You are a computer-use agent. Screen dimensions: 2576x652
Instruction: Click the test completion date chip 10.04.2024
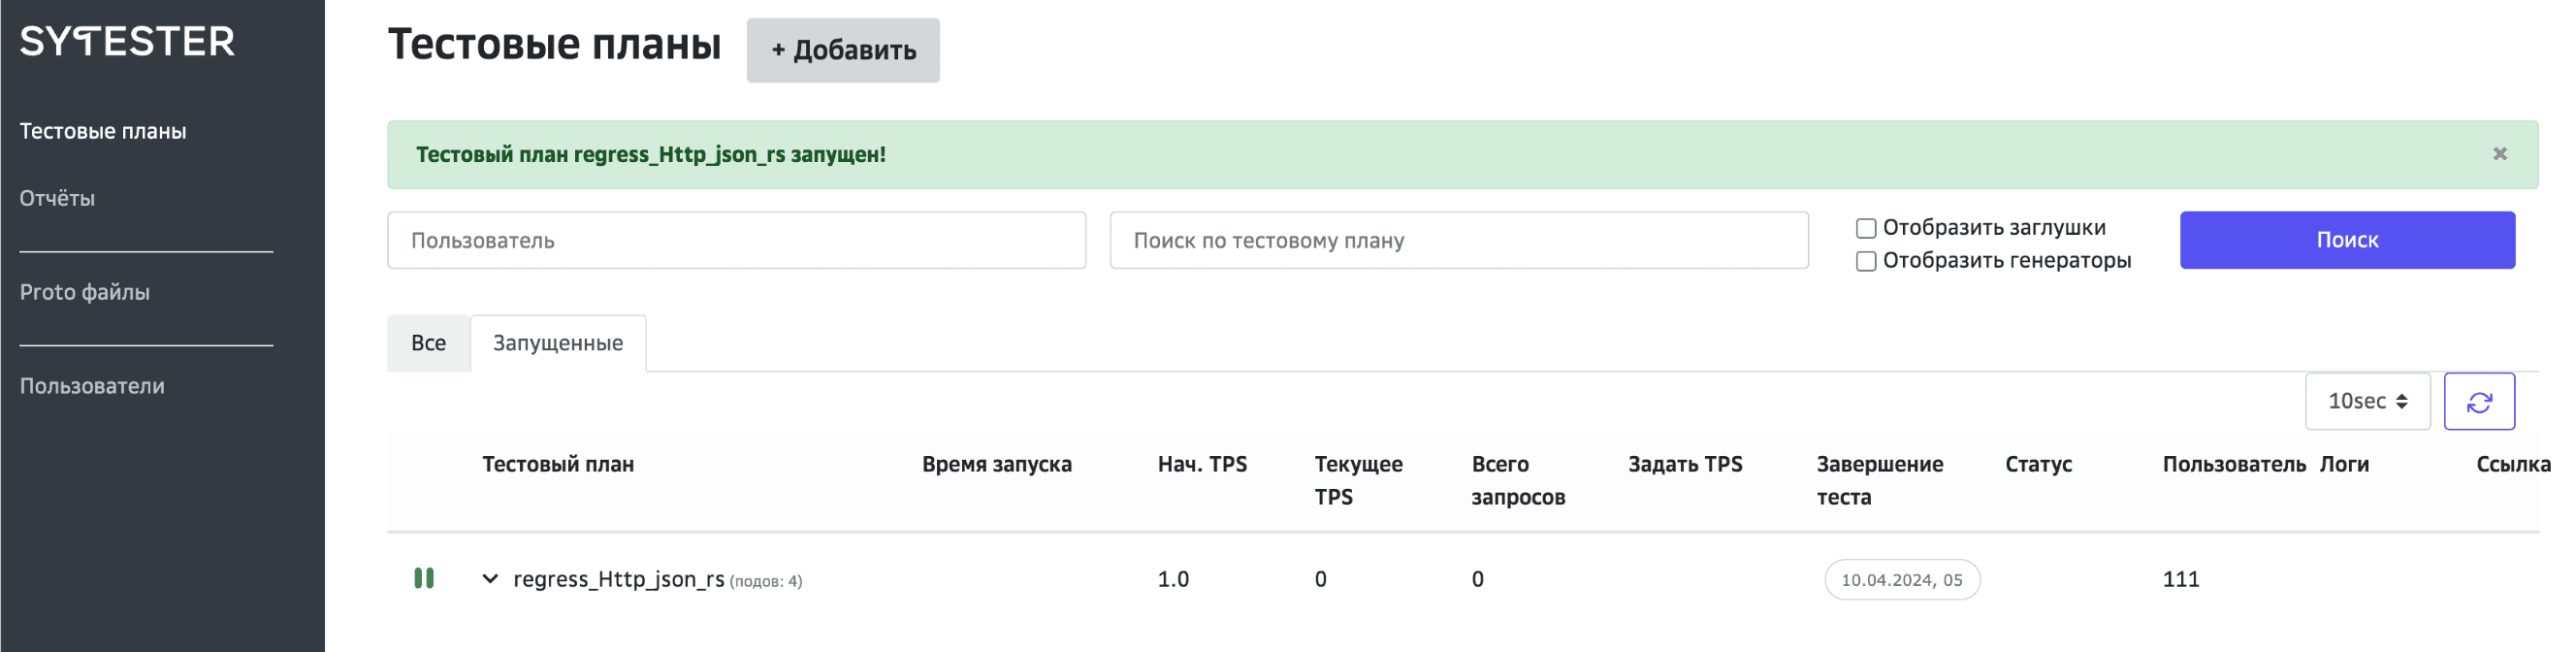pyautogui.click(x=1901, y=579)
